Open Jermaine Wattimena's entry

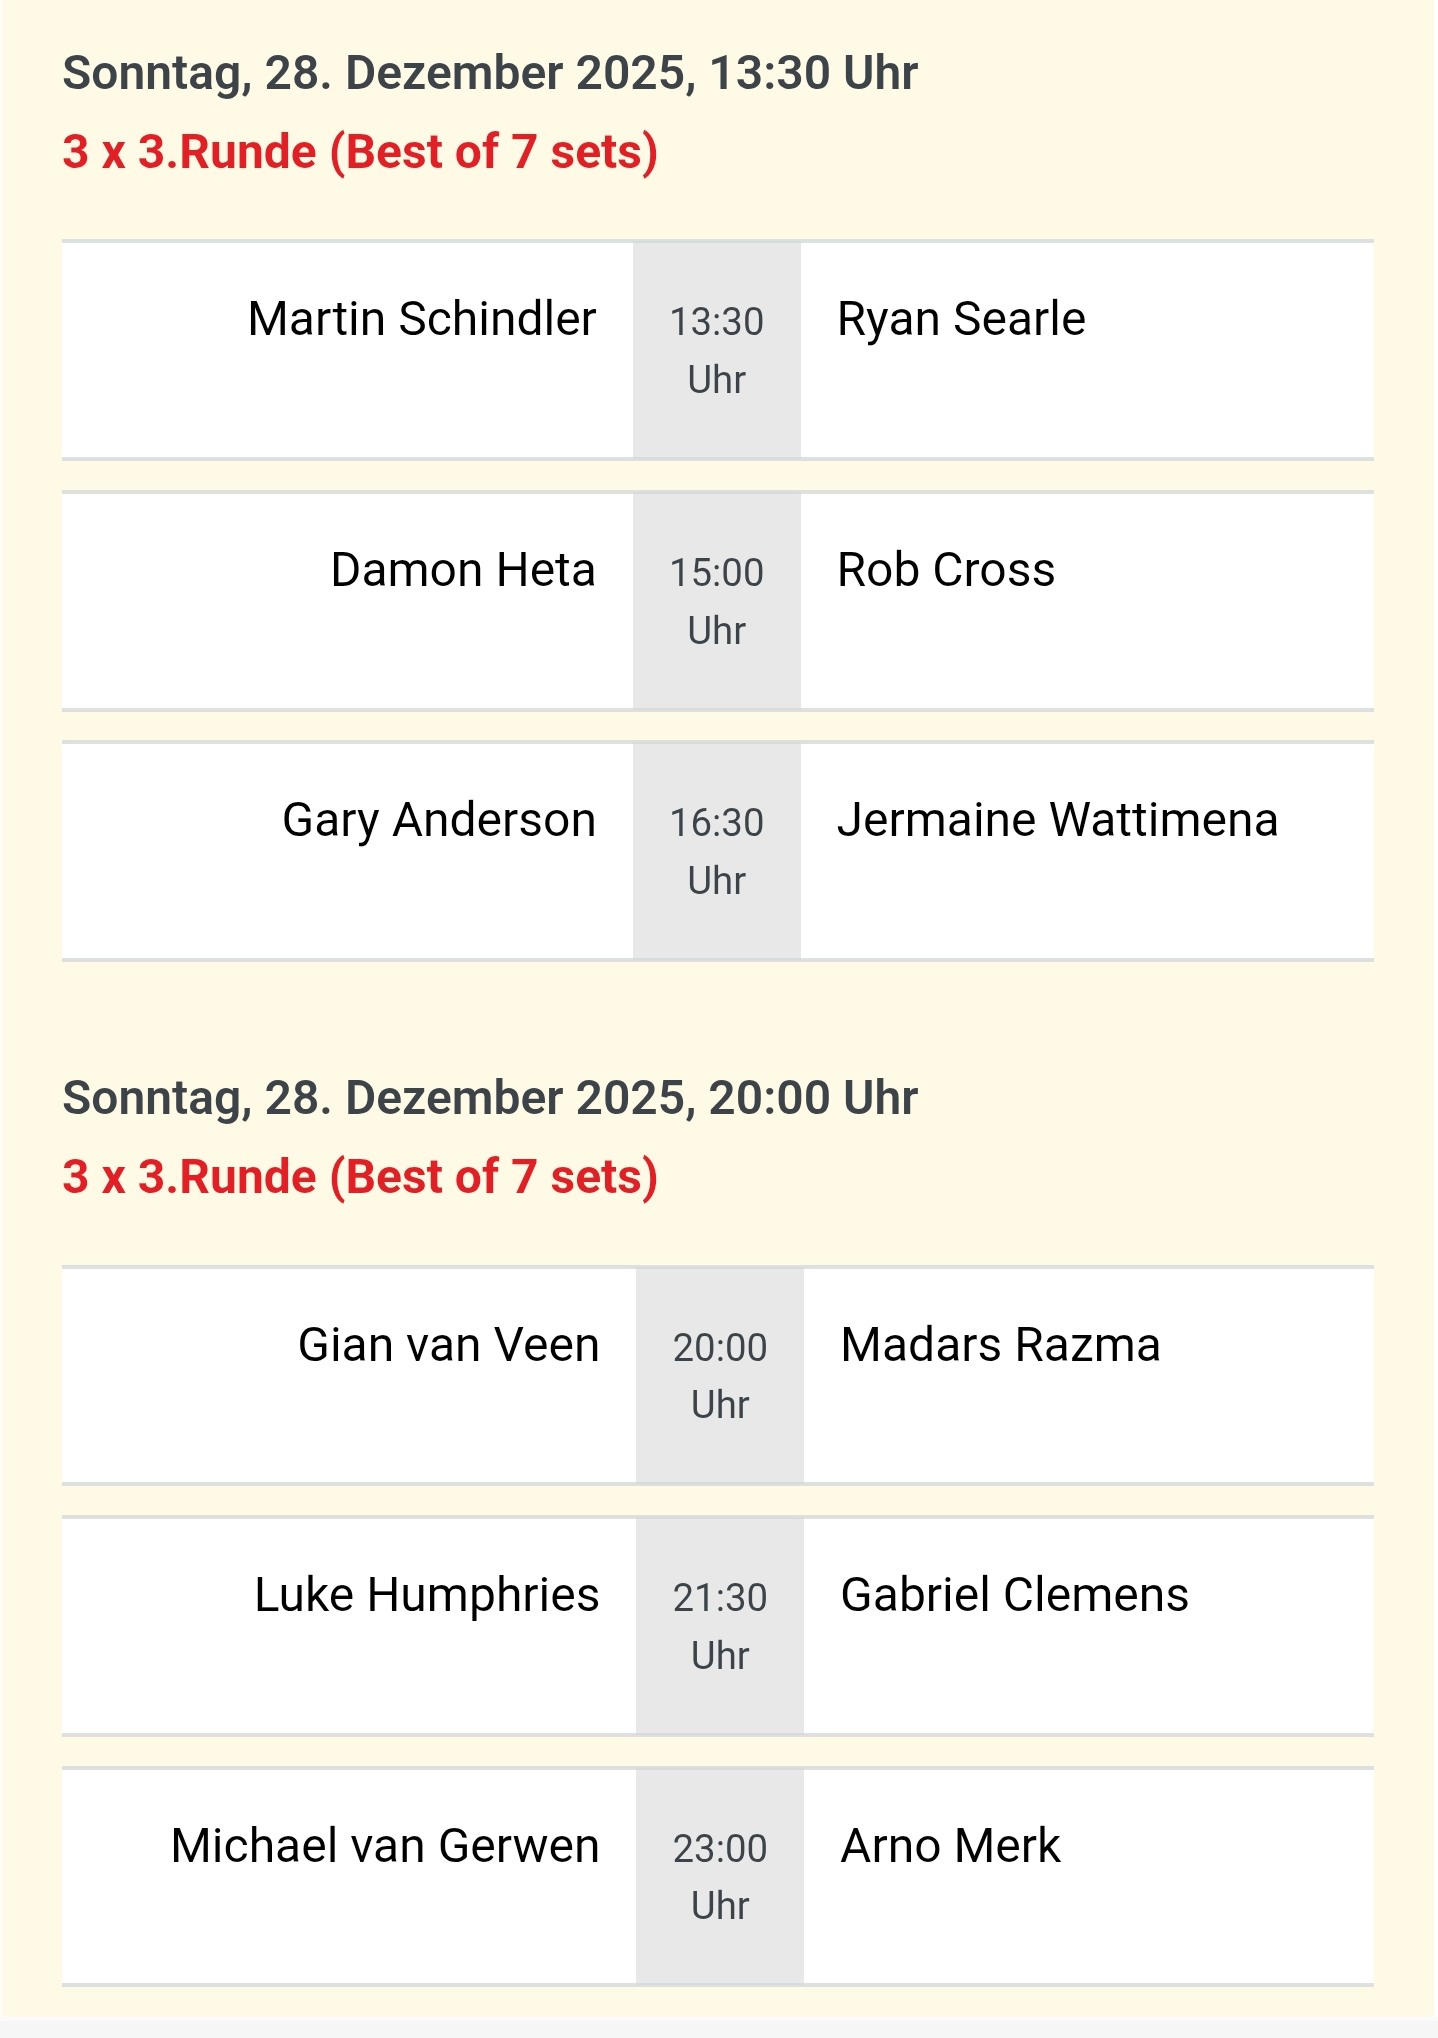[x=1057, y=821]
